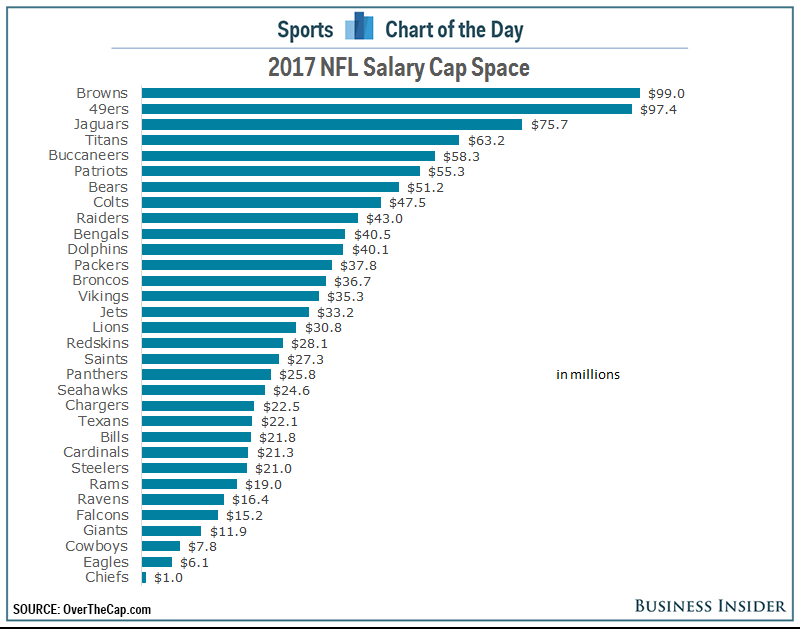Click the Cowboys team label
This screenshot has width=800, height=629.
click(96, 546)
